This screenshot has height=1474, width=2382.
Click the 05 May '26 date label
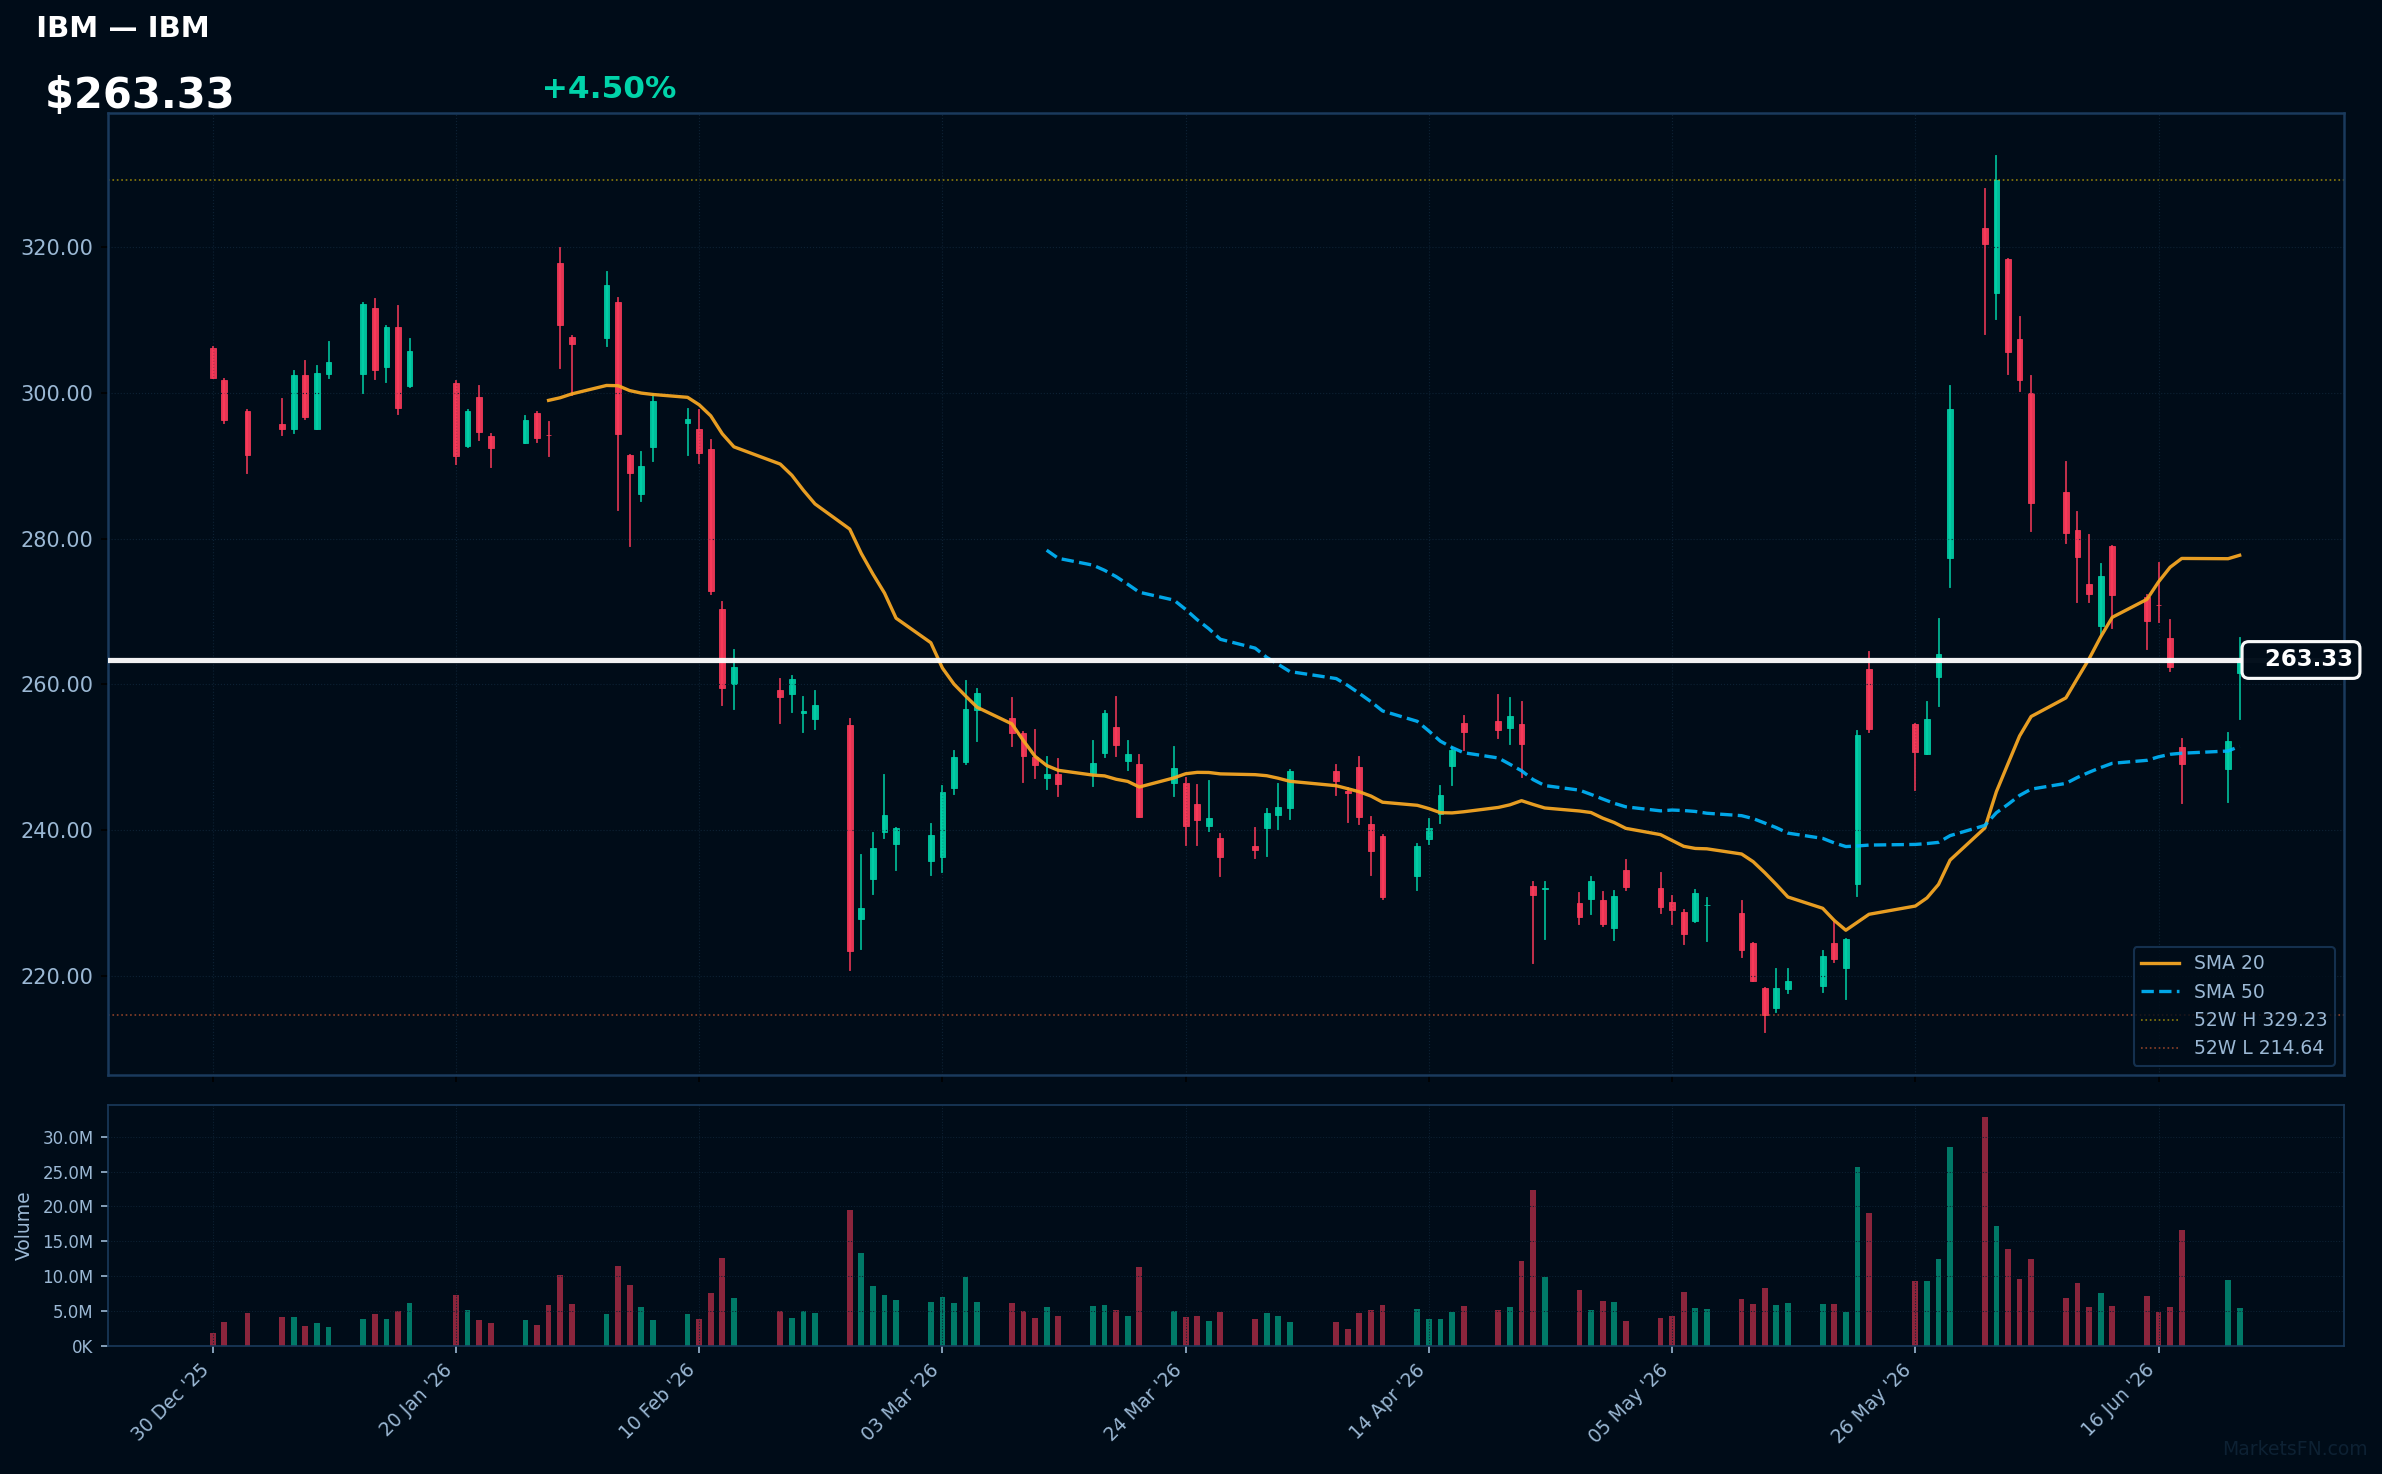coord(1628,1402)
